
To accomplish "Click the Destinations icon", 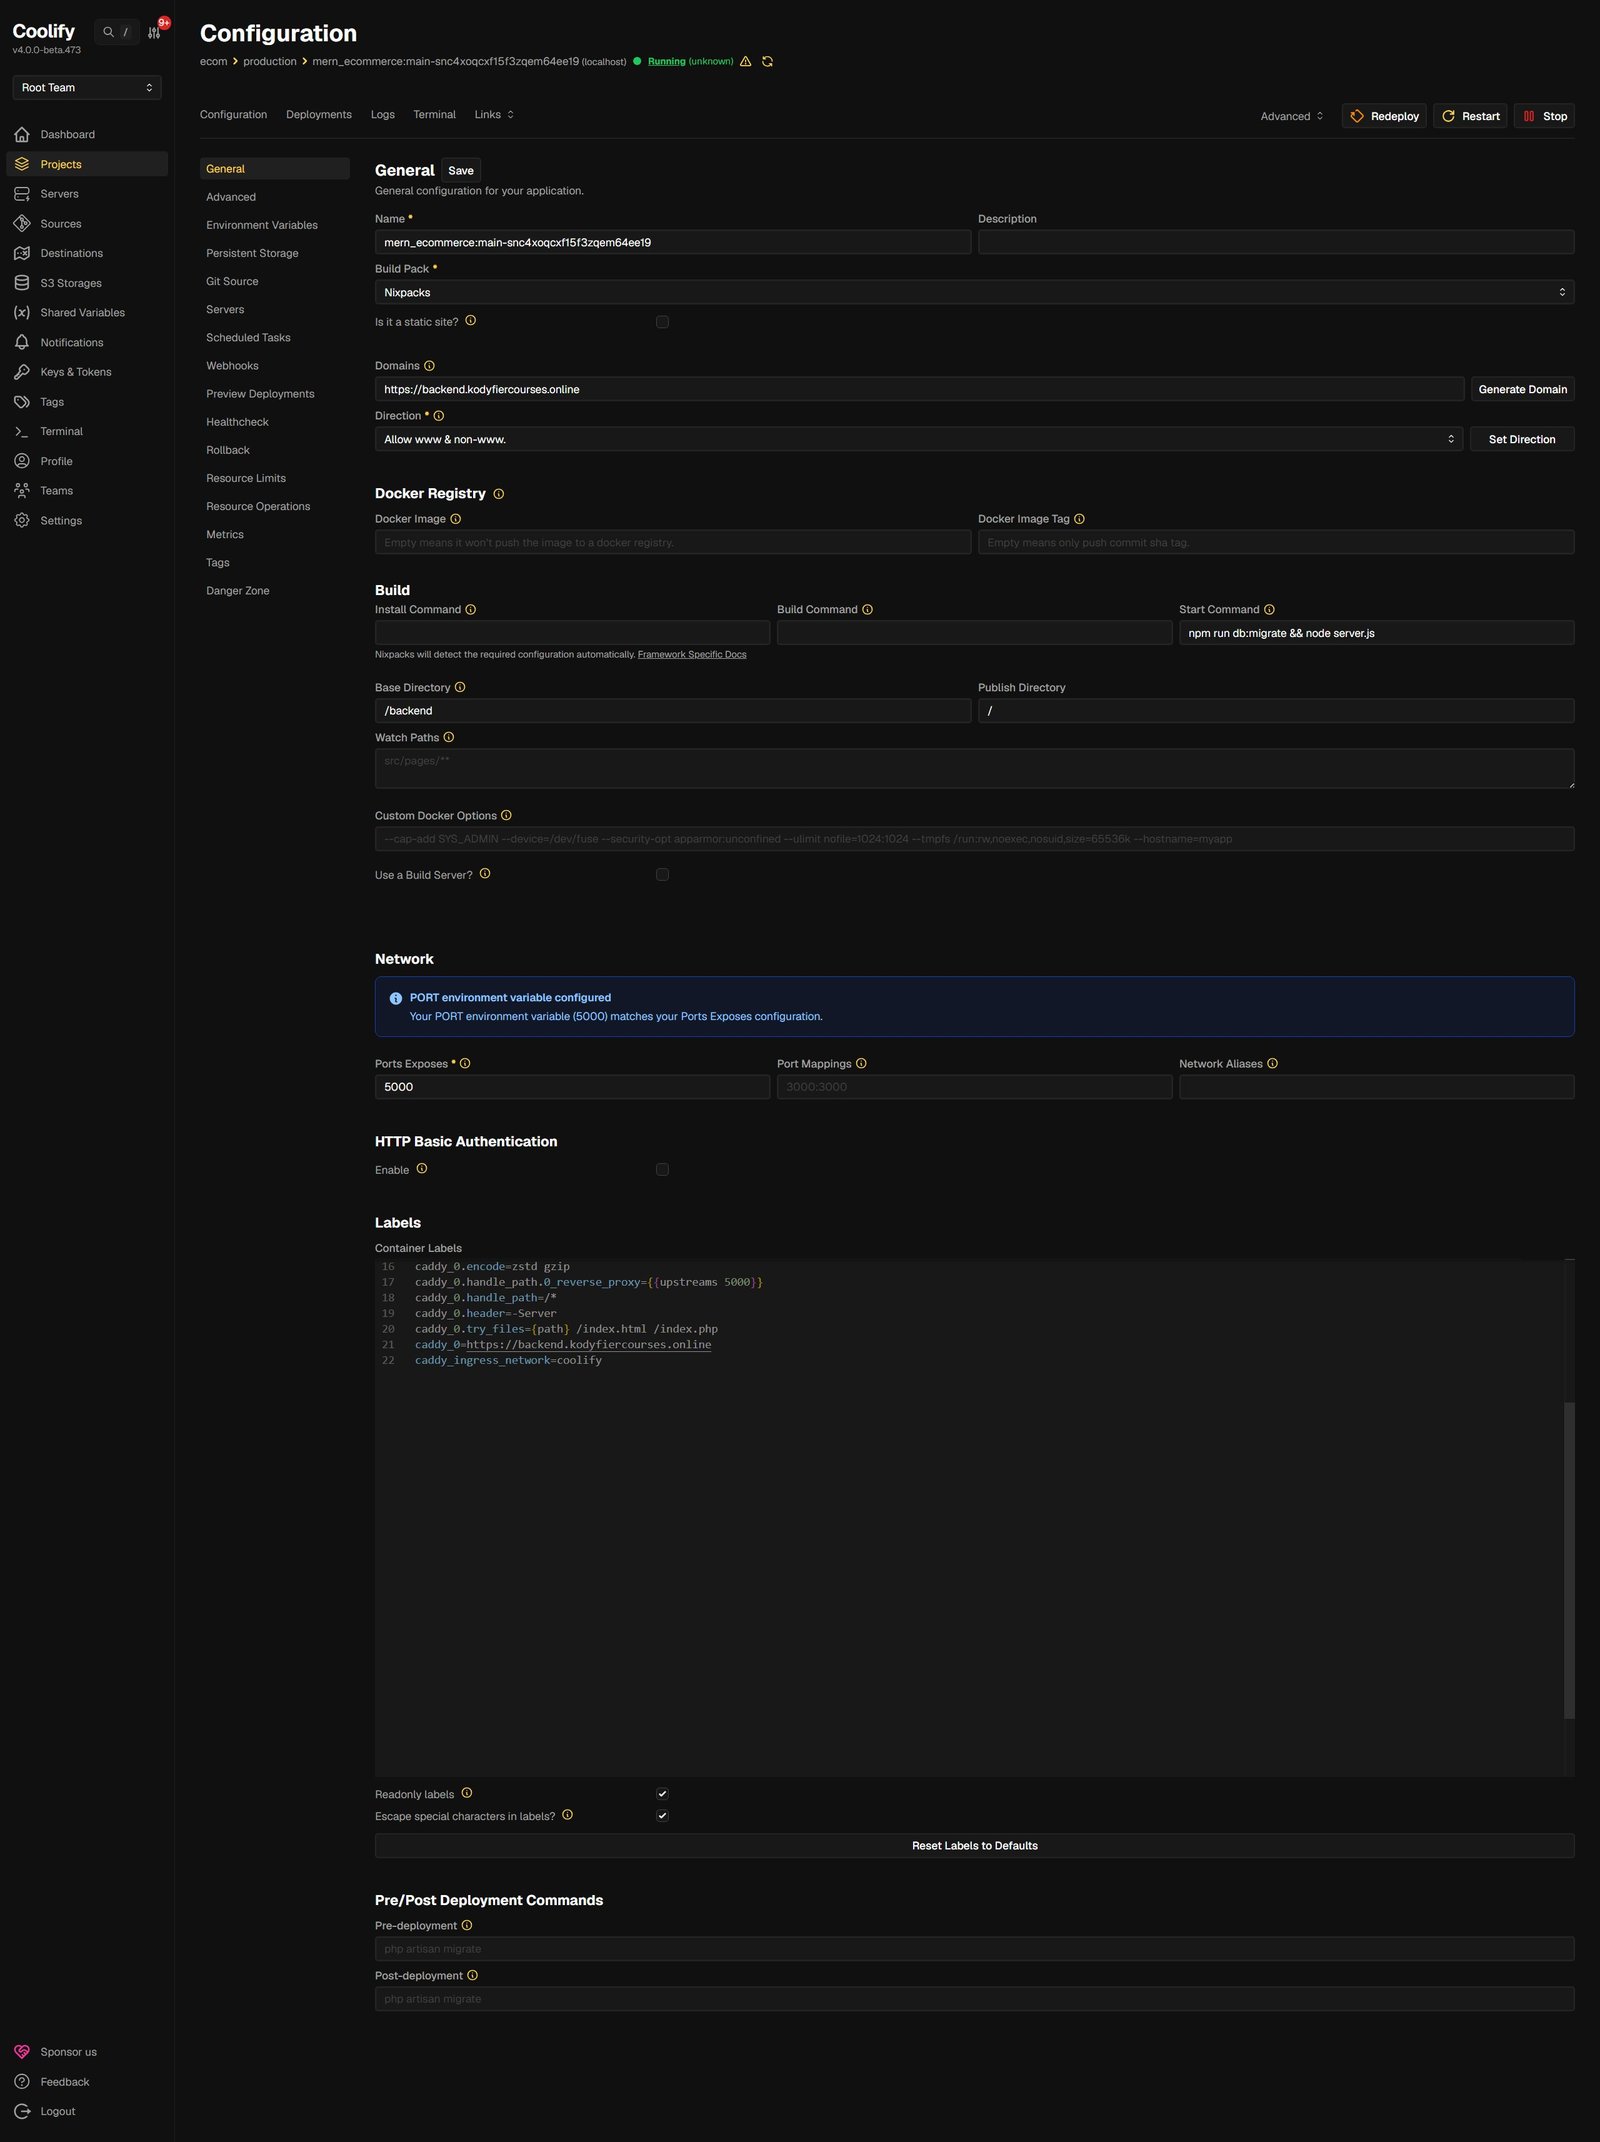I will 22,253.
